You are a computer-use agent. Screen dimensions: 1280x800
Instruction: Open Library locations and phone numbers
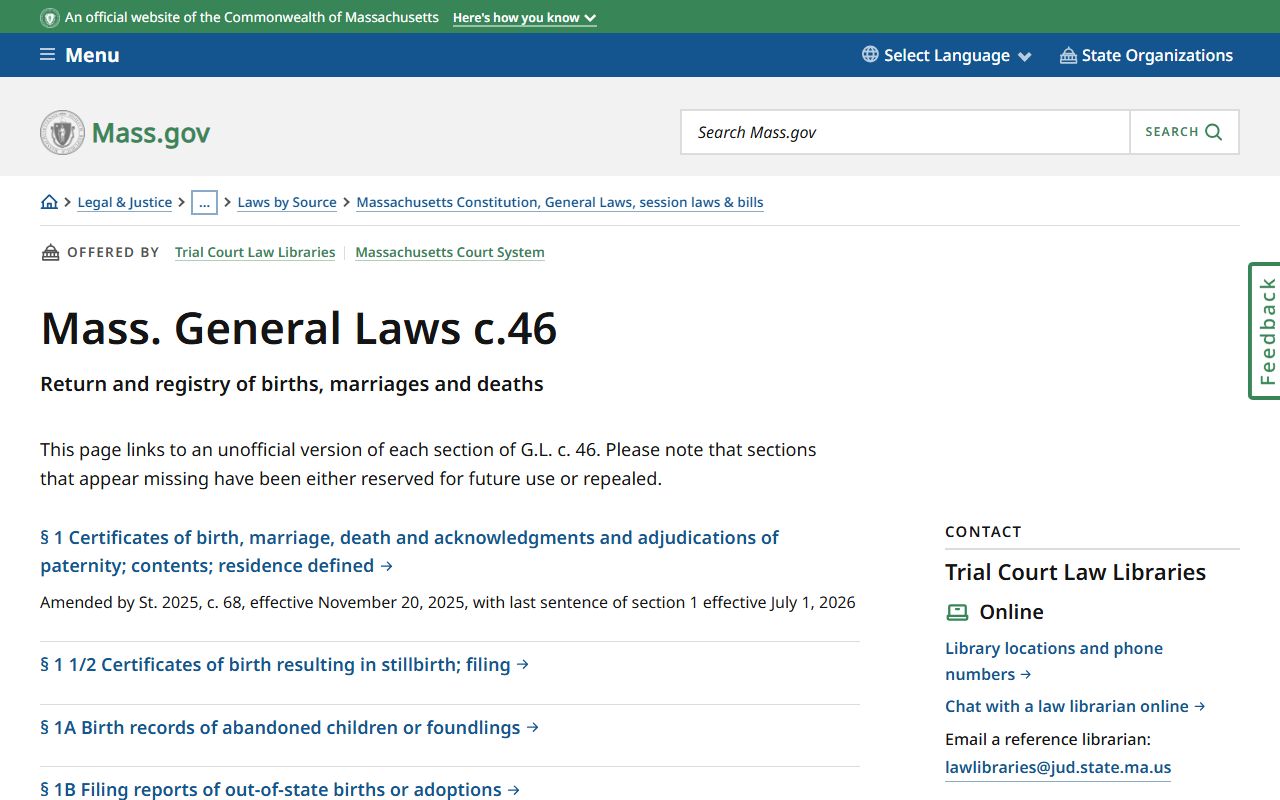tap(1054, 661)
